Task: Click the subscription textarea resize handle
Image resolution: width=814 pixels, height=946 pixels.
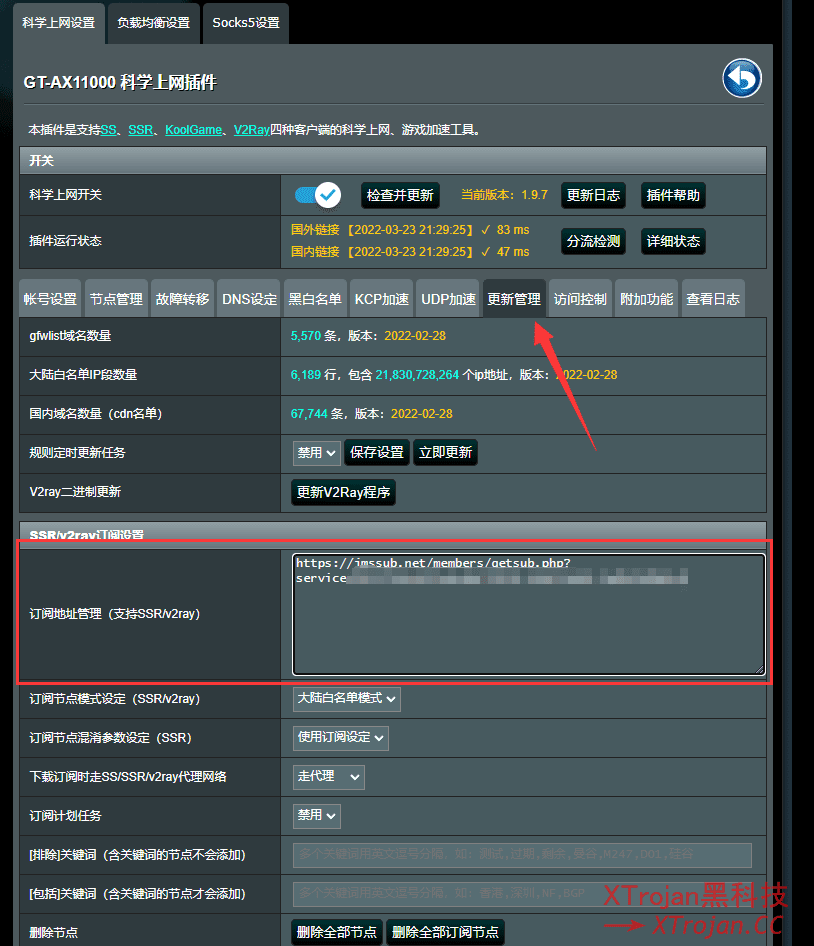Action: point(760,669)
